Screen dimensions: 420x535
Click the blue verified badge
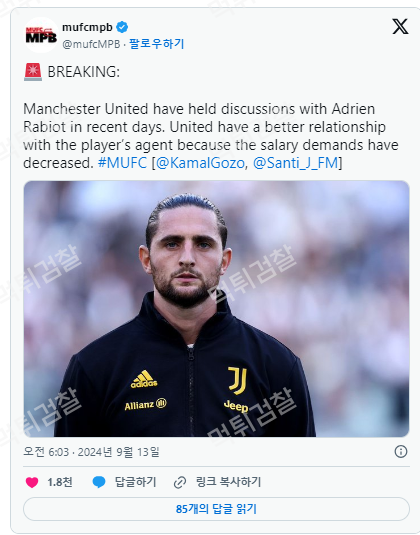pyautogui.click(x=122, y=27)
